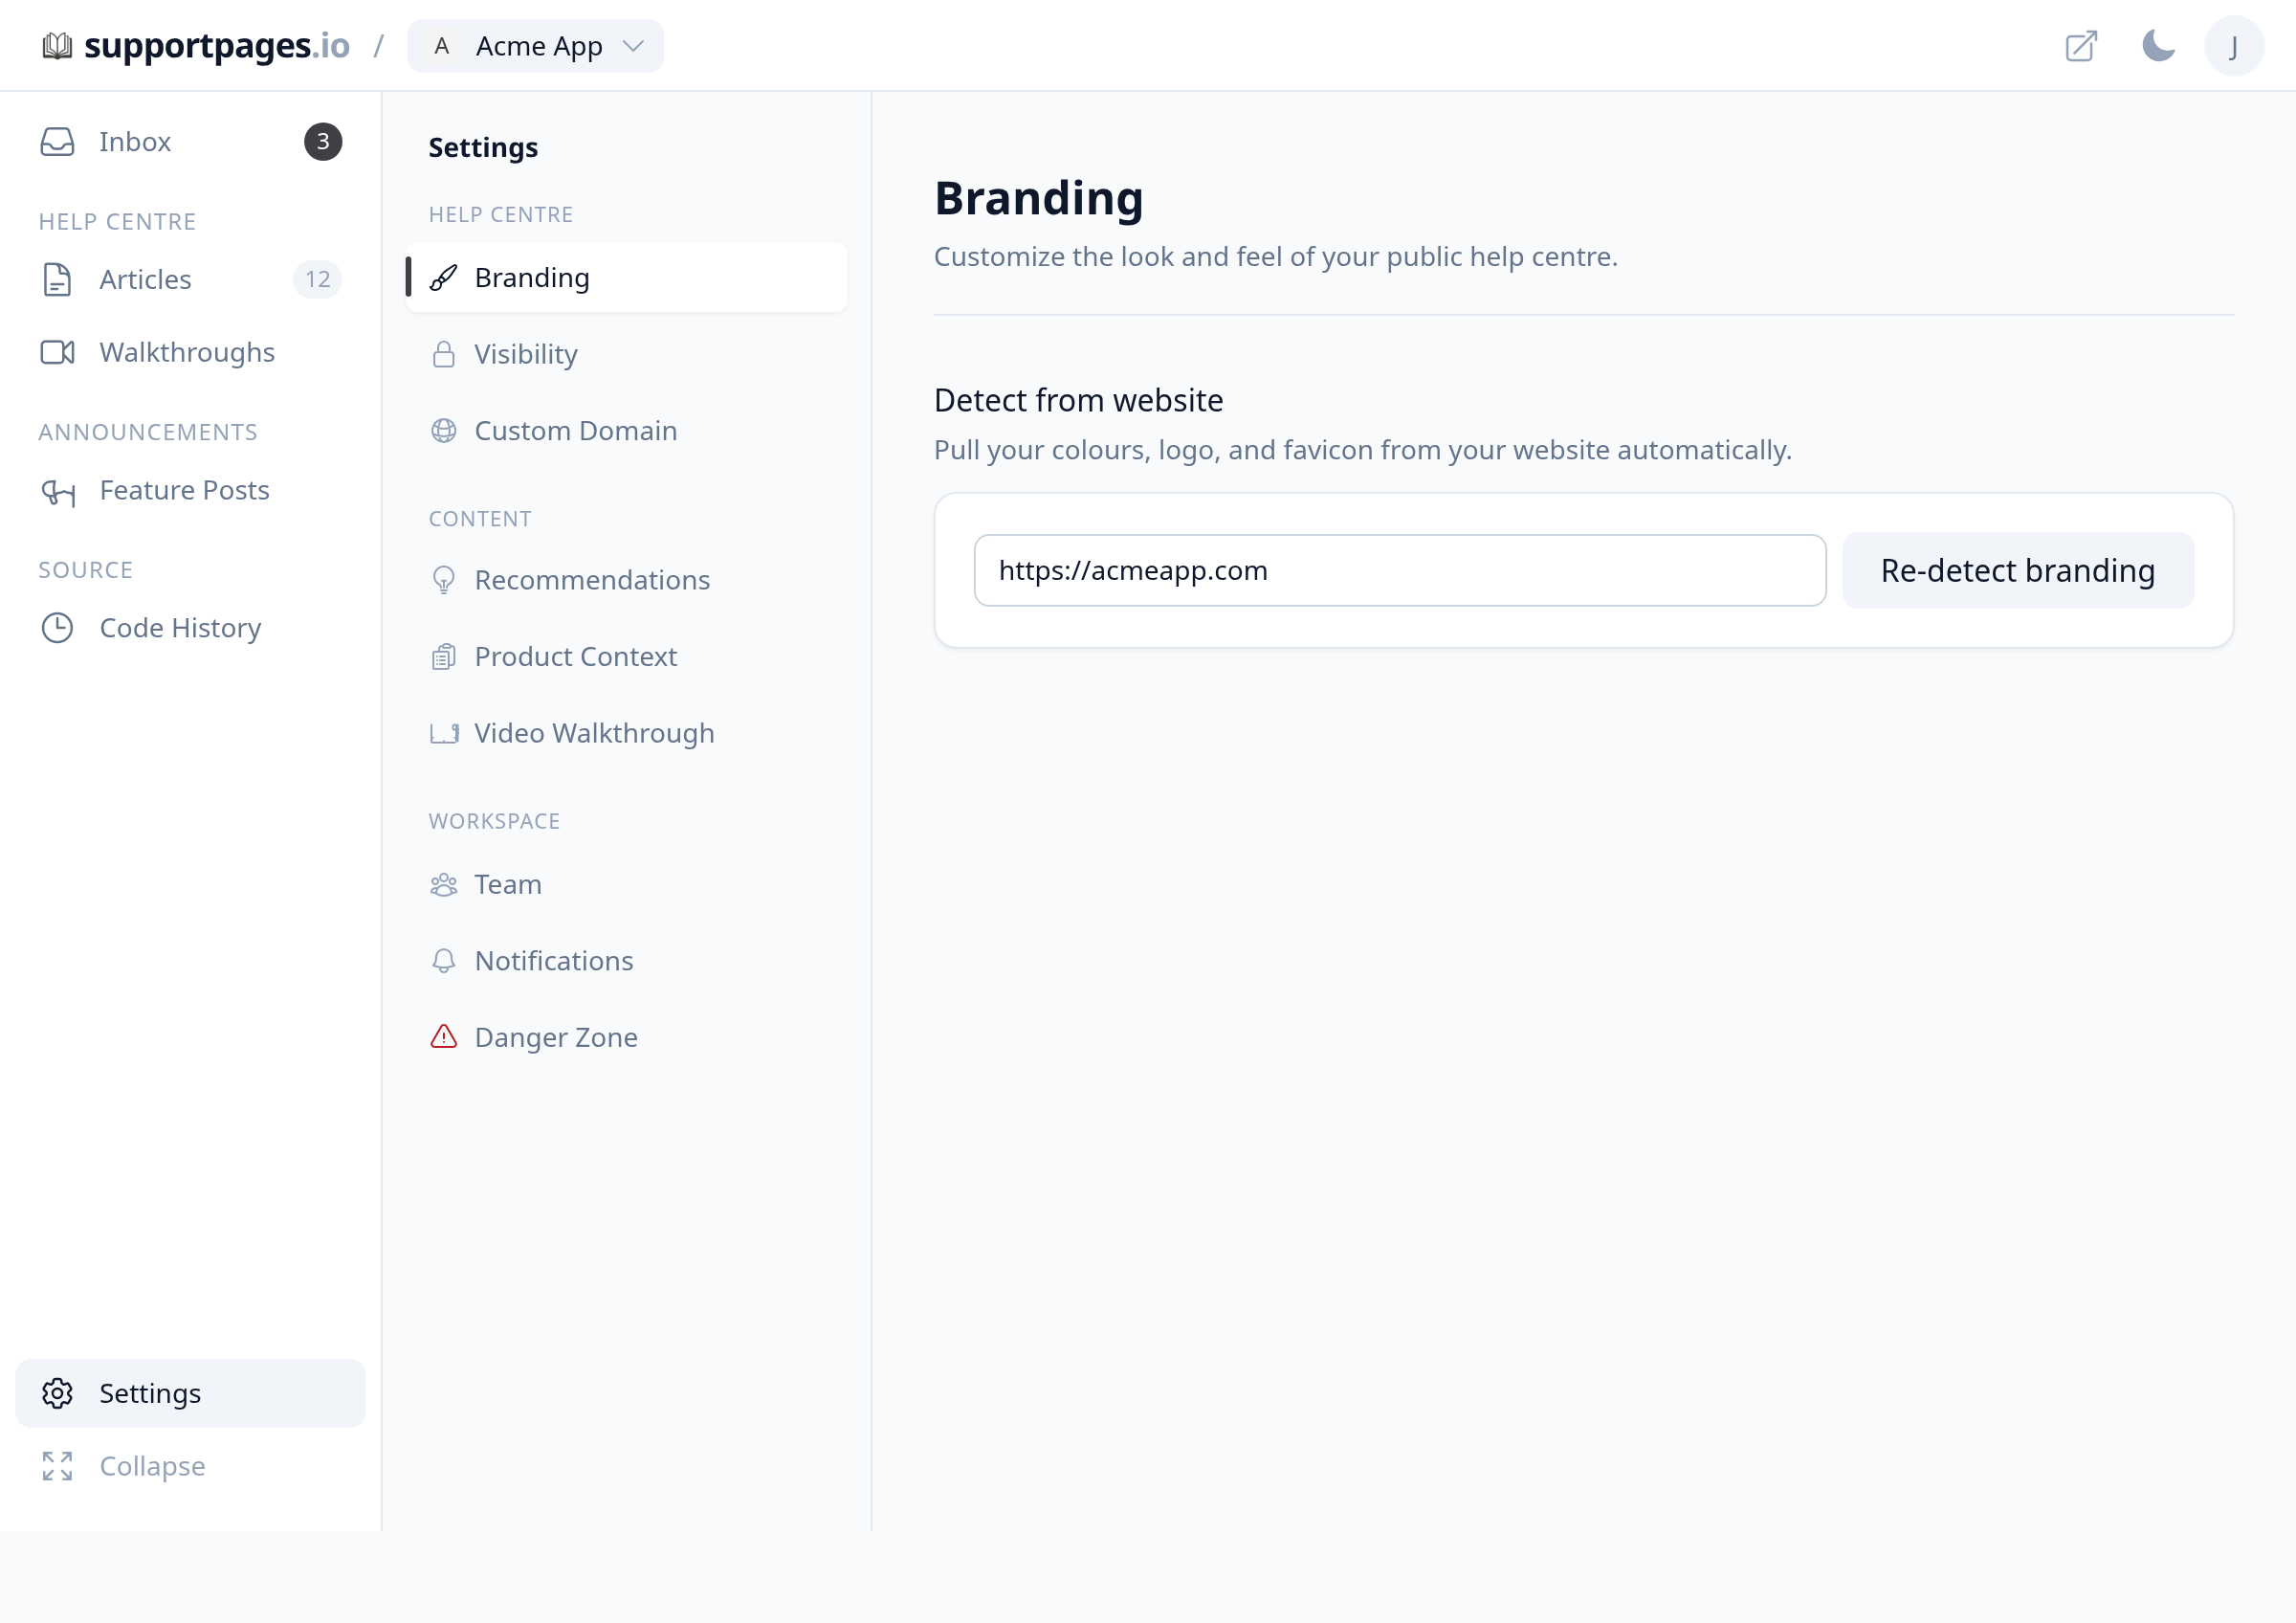
Task: Open Danger Zone warning settings
Action: click(626, 1037)
